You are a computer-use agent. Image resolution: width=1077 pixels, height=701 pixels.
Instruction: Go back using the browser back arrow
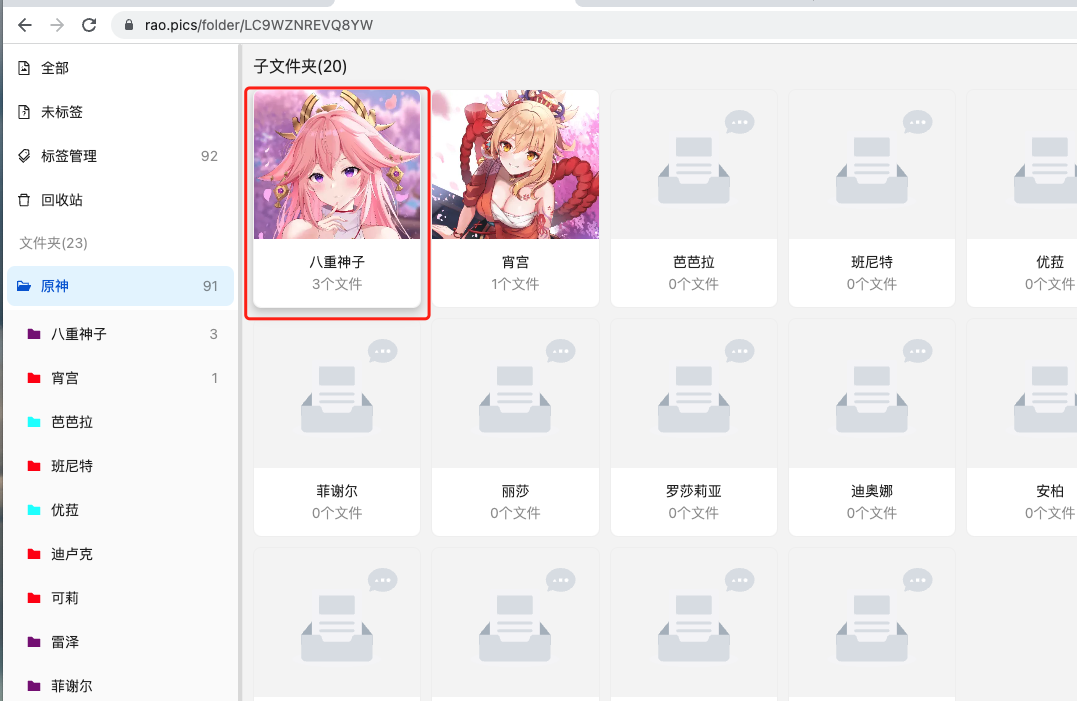(x=24, y=25)
